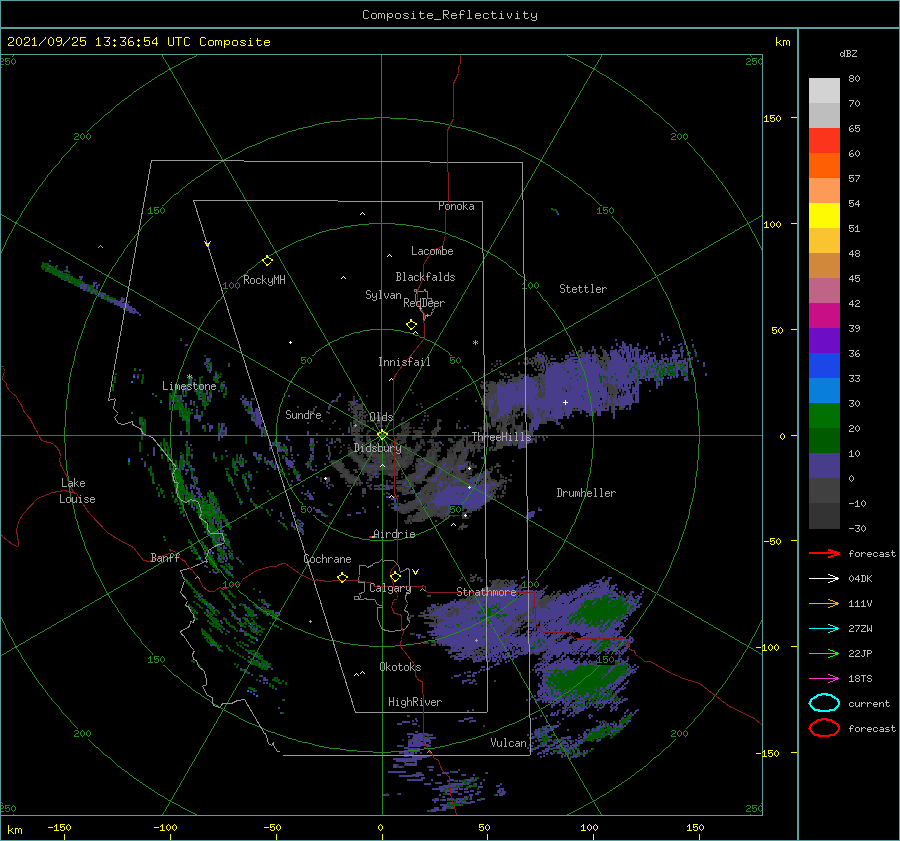This screenshot has width=900, height=841.
Task: Pick the slate purple swatch below 10 dBZ
Action: coord(824,466)
